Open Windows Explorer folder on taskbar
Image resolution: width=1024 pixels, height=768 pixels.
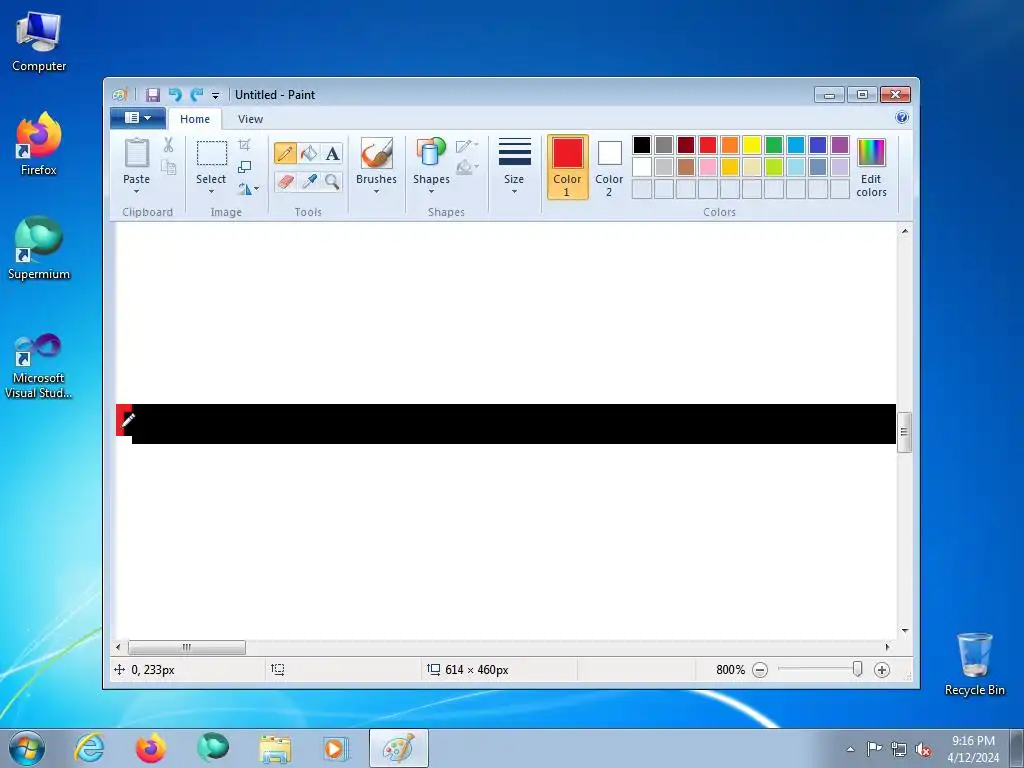tap(275, 748)
